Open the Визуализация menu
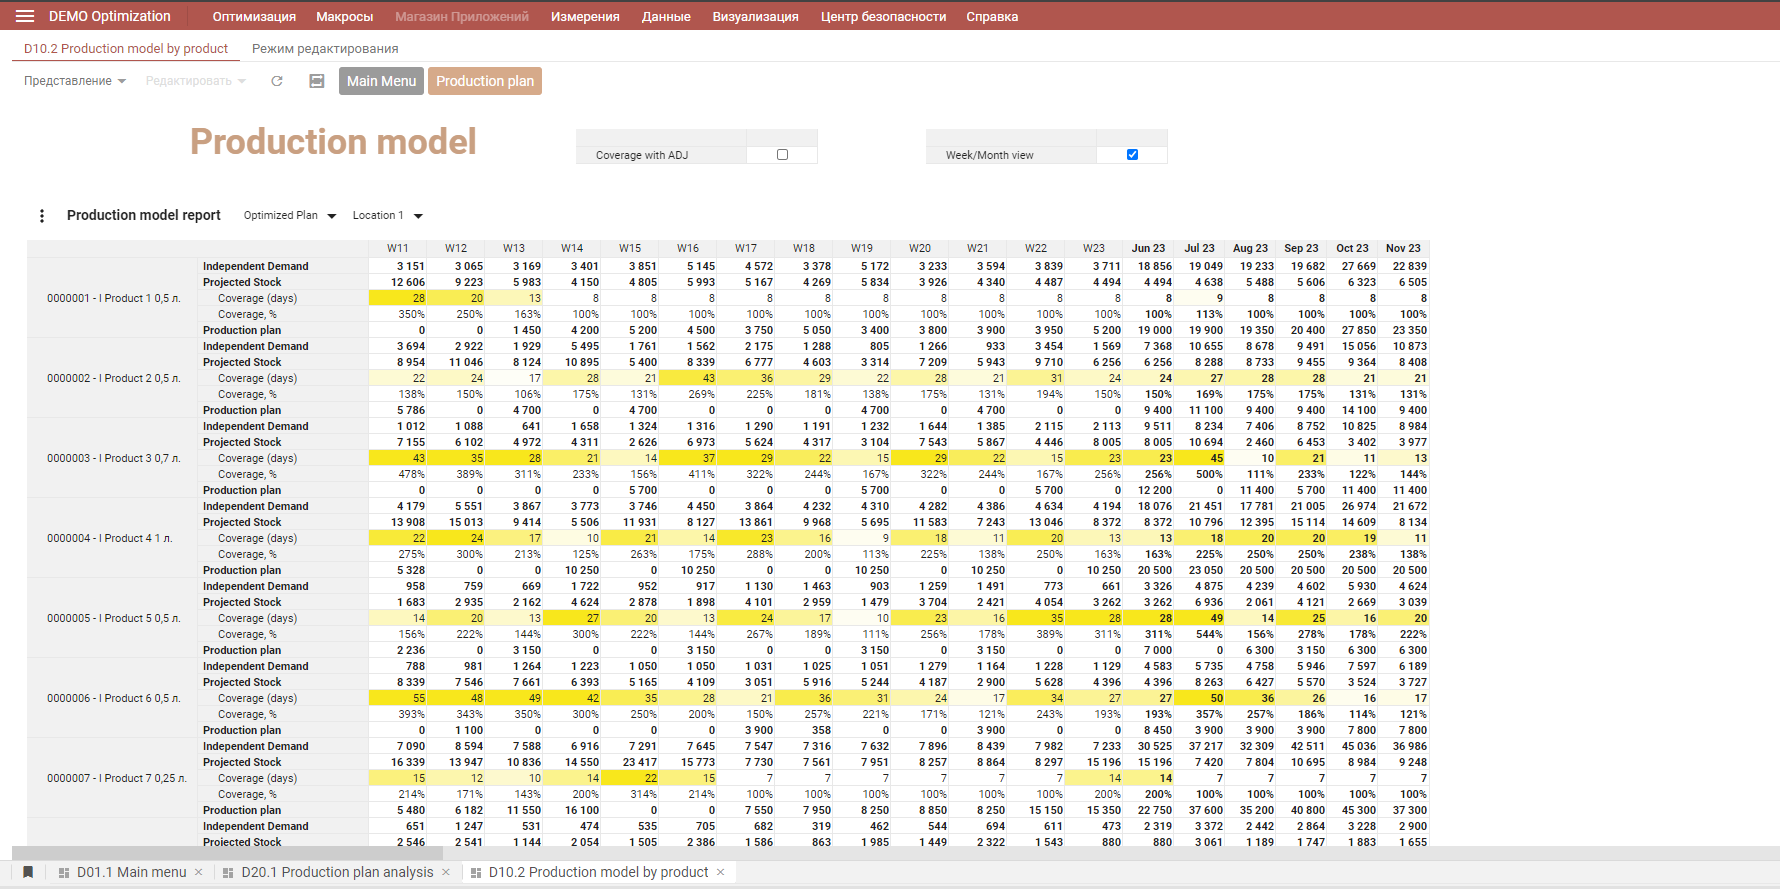 coord(755,17)
